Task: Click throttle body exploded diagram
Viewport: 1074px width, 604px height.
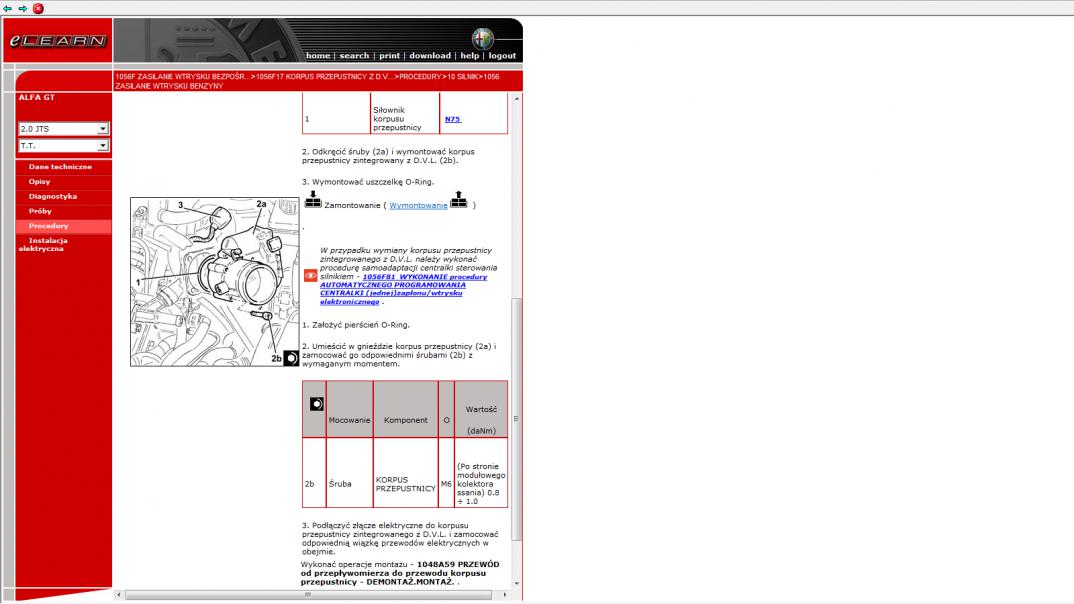Action: 215,282
